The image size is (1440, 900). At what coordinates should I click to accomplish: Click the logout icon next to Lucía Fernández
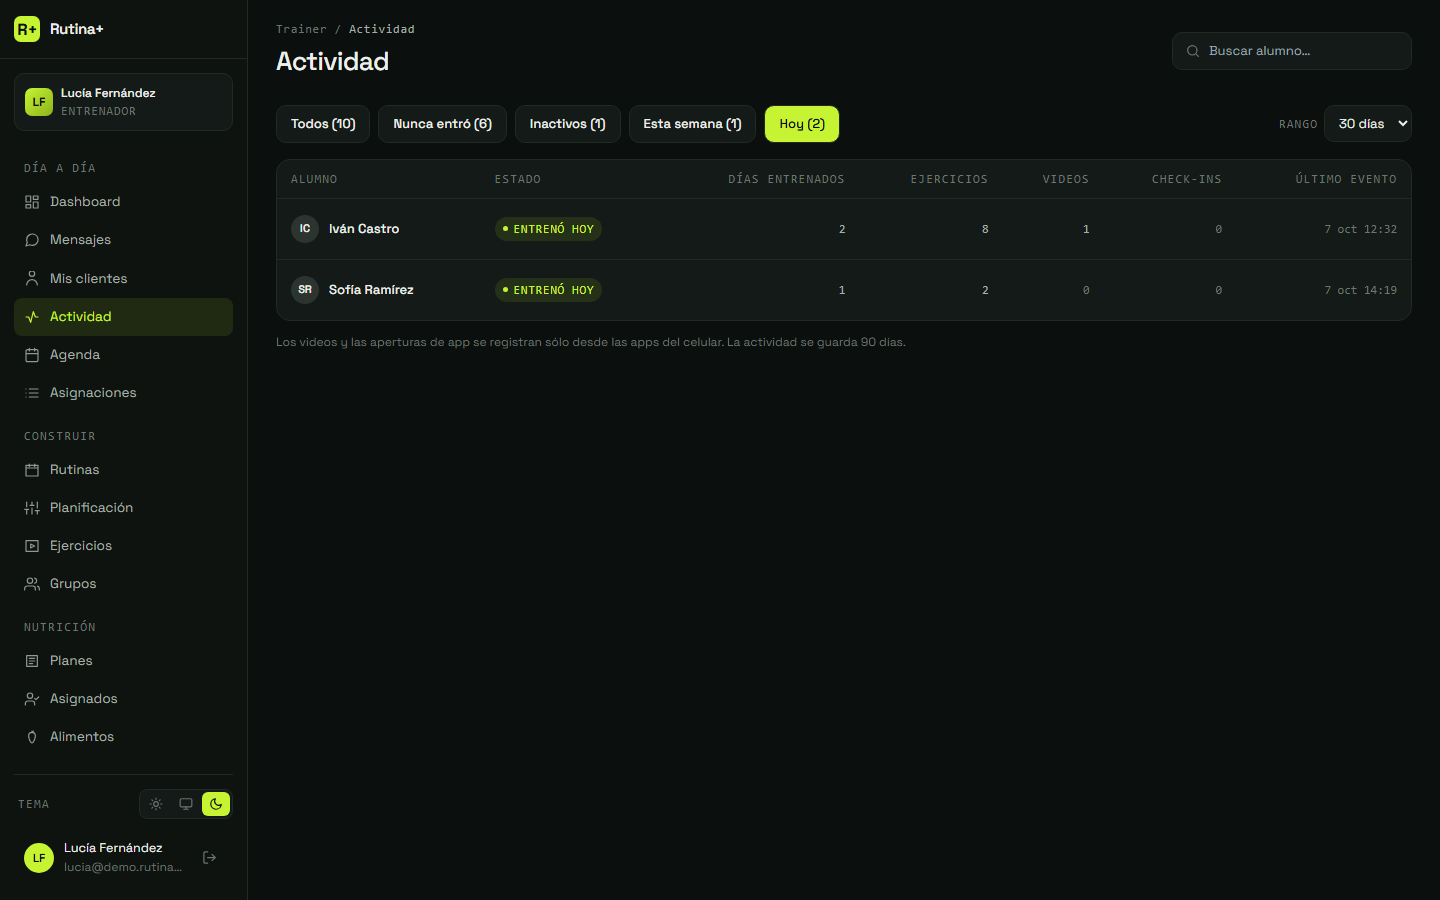coord(209,858)
